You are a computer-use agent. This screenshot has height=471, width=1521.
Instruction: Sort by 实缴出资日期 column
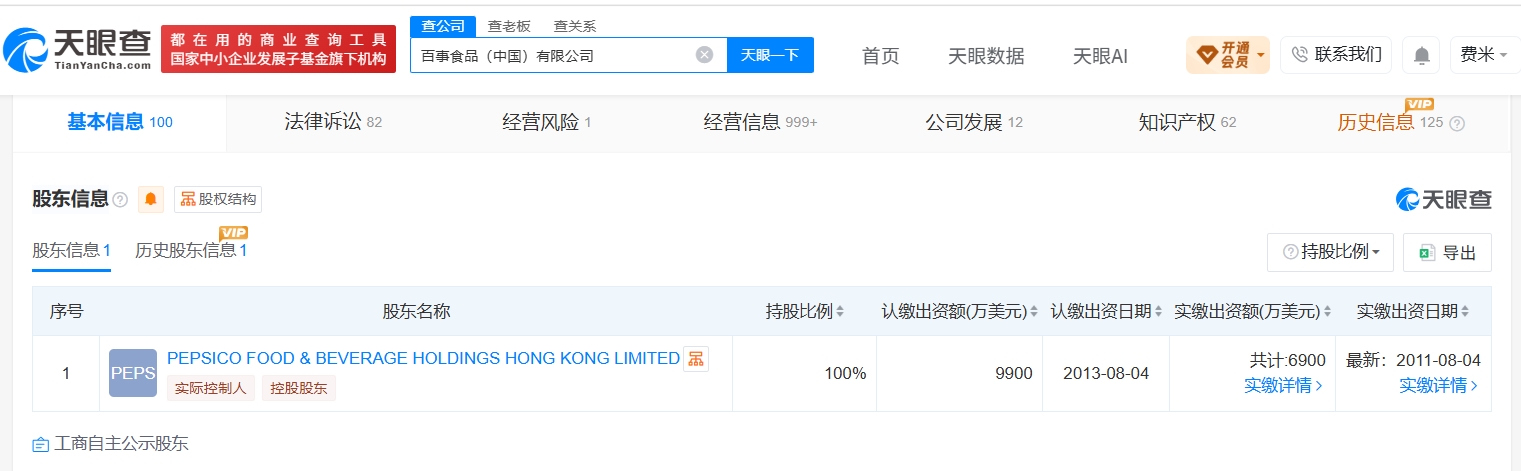tap(1465, 312)
